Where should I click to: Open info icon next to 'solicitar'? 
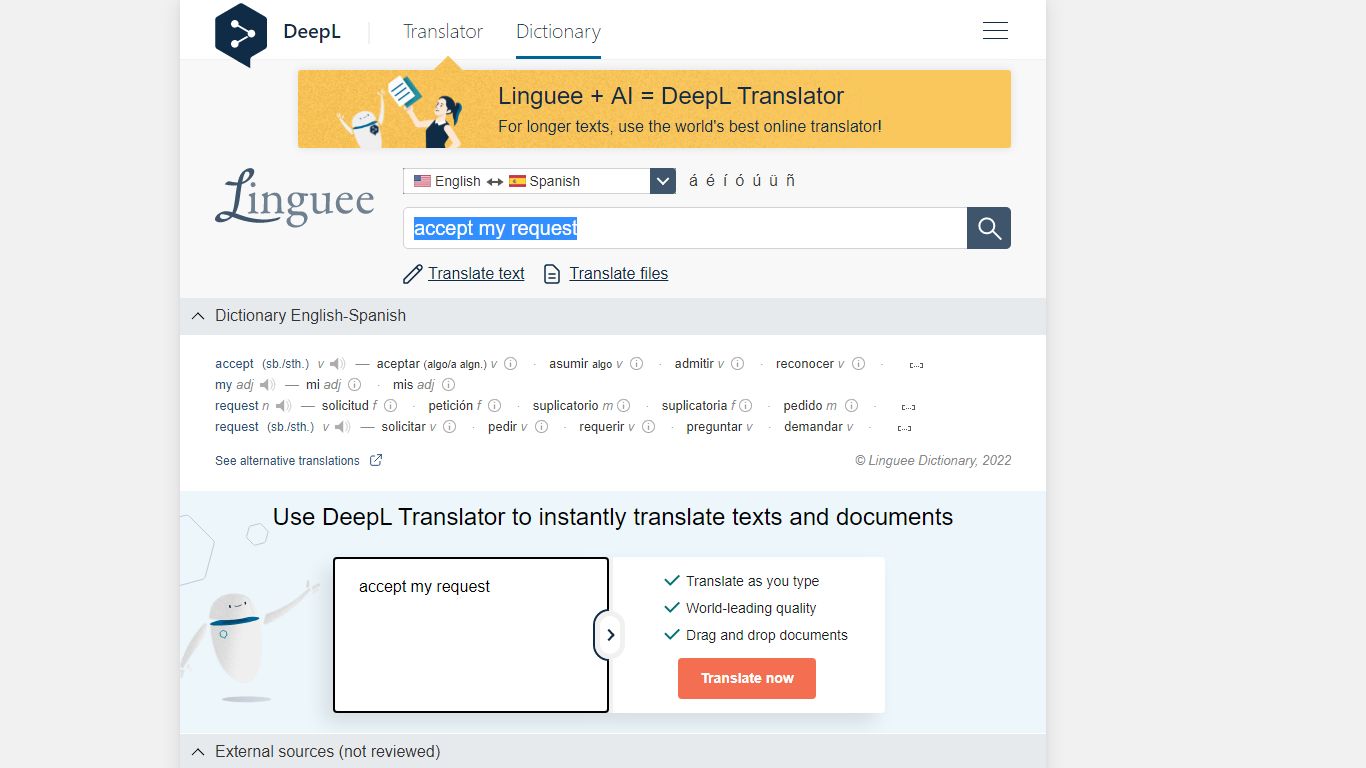pyautogui.click(x=449, y=427)
